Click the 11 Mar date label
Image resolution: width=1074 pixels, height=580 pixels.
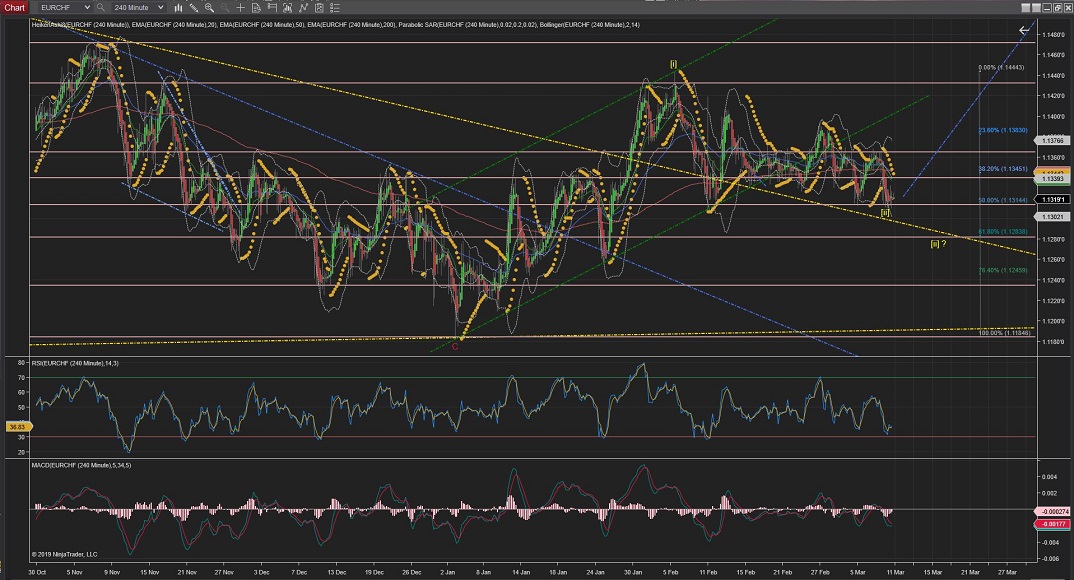point(895,572)
